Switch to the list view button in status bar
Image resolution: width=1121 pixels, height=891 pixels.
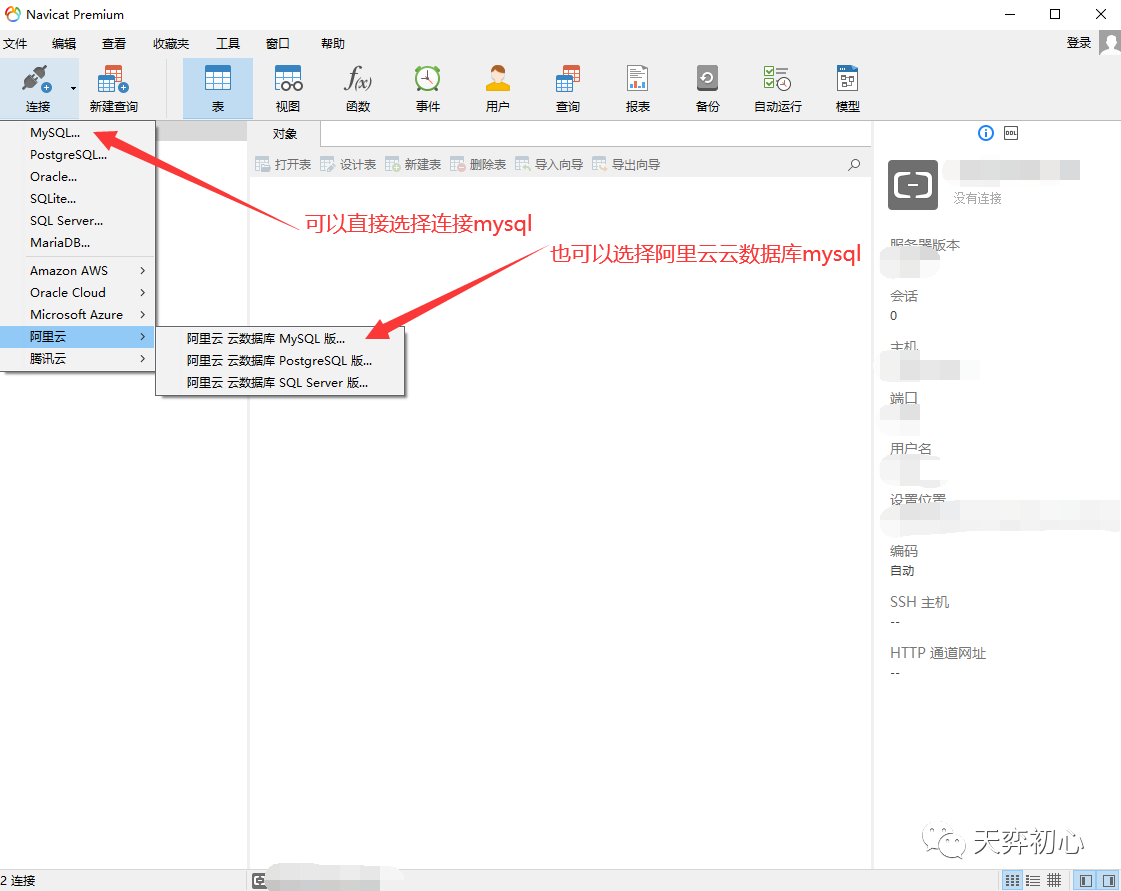[x=1033, y=880]
